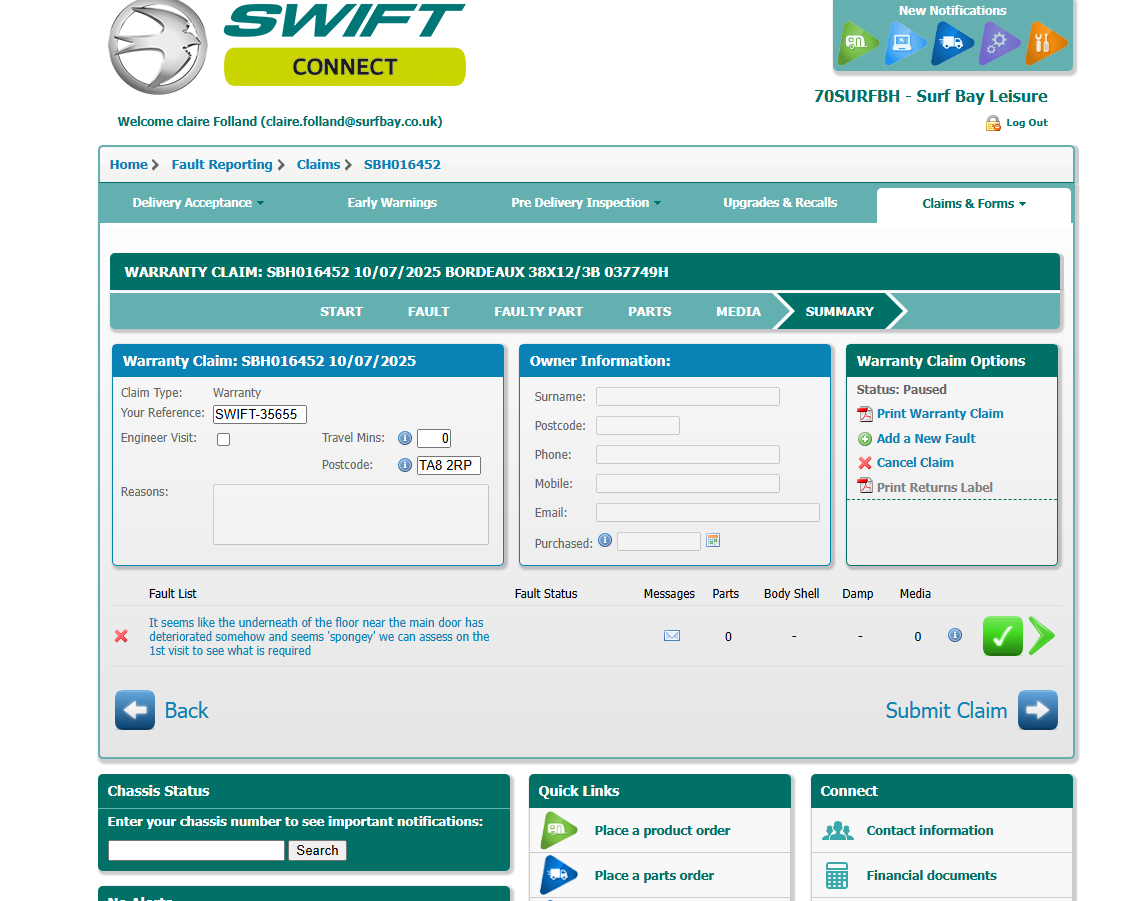Open the spongey floor fault description
Screen dimensions: 1134x901
(x=319, y=636)
